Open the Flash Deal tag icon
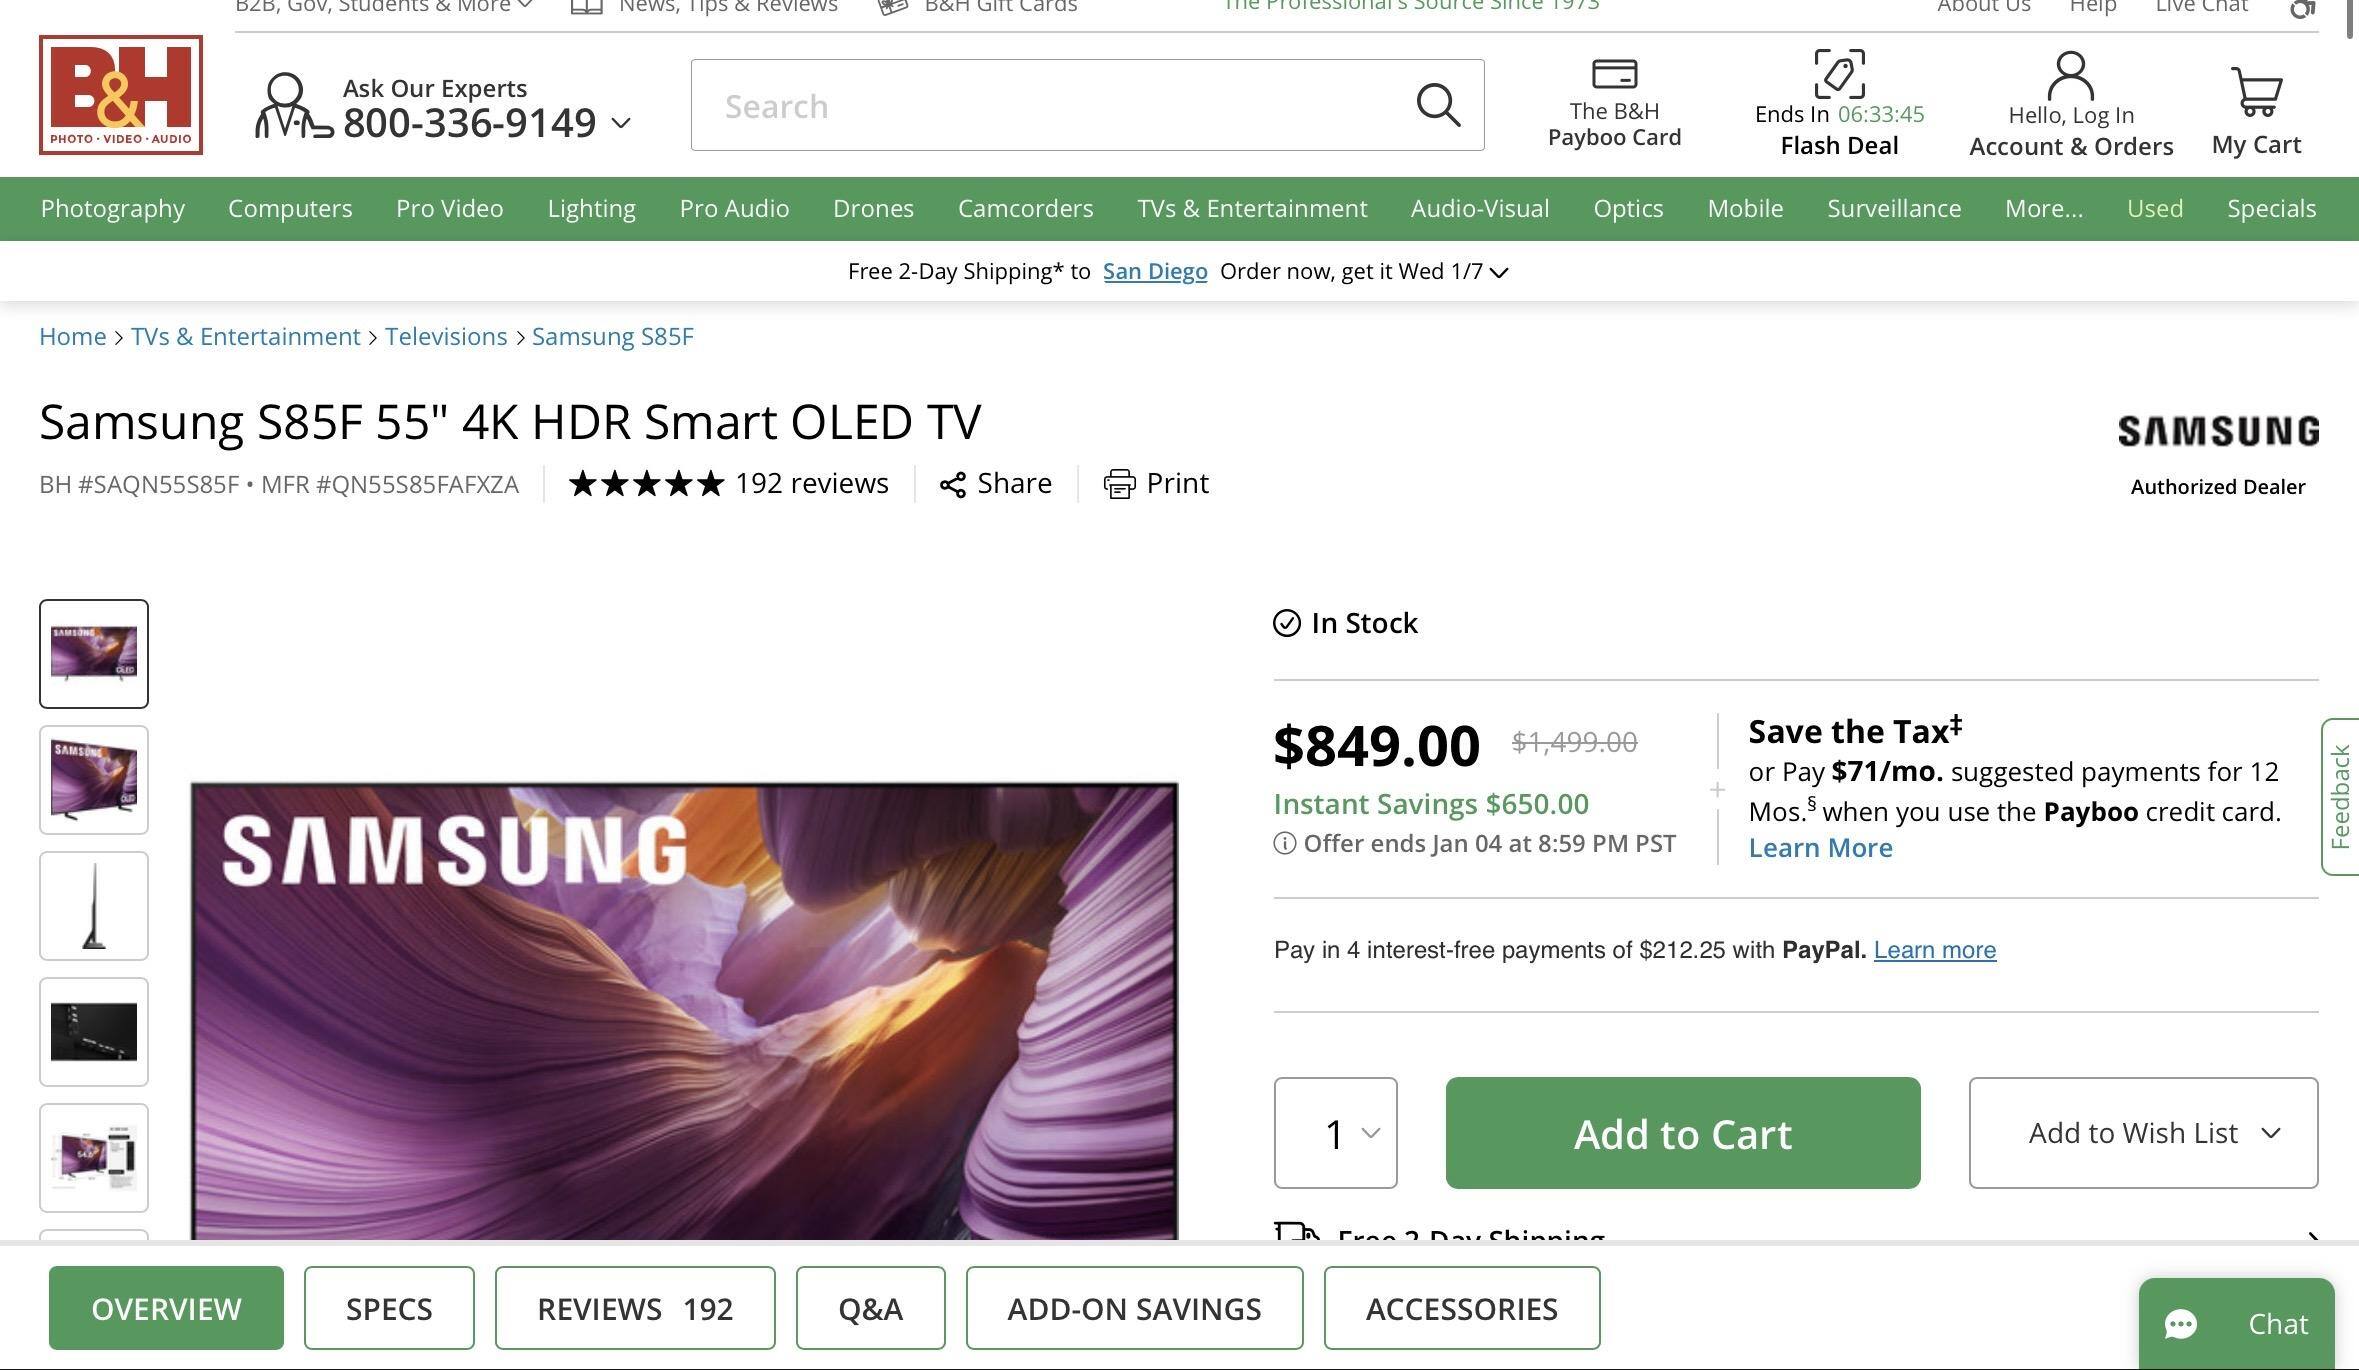This screenshot has width=2359, height=1370. 1839,74
